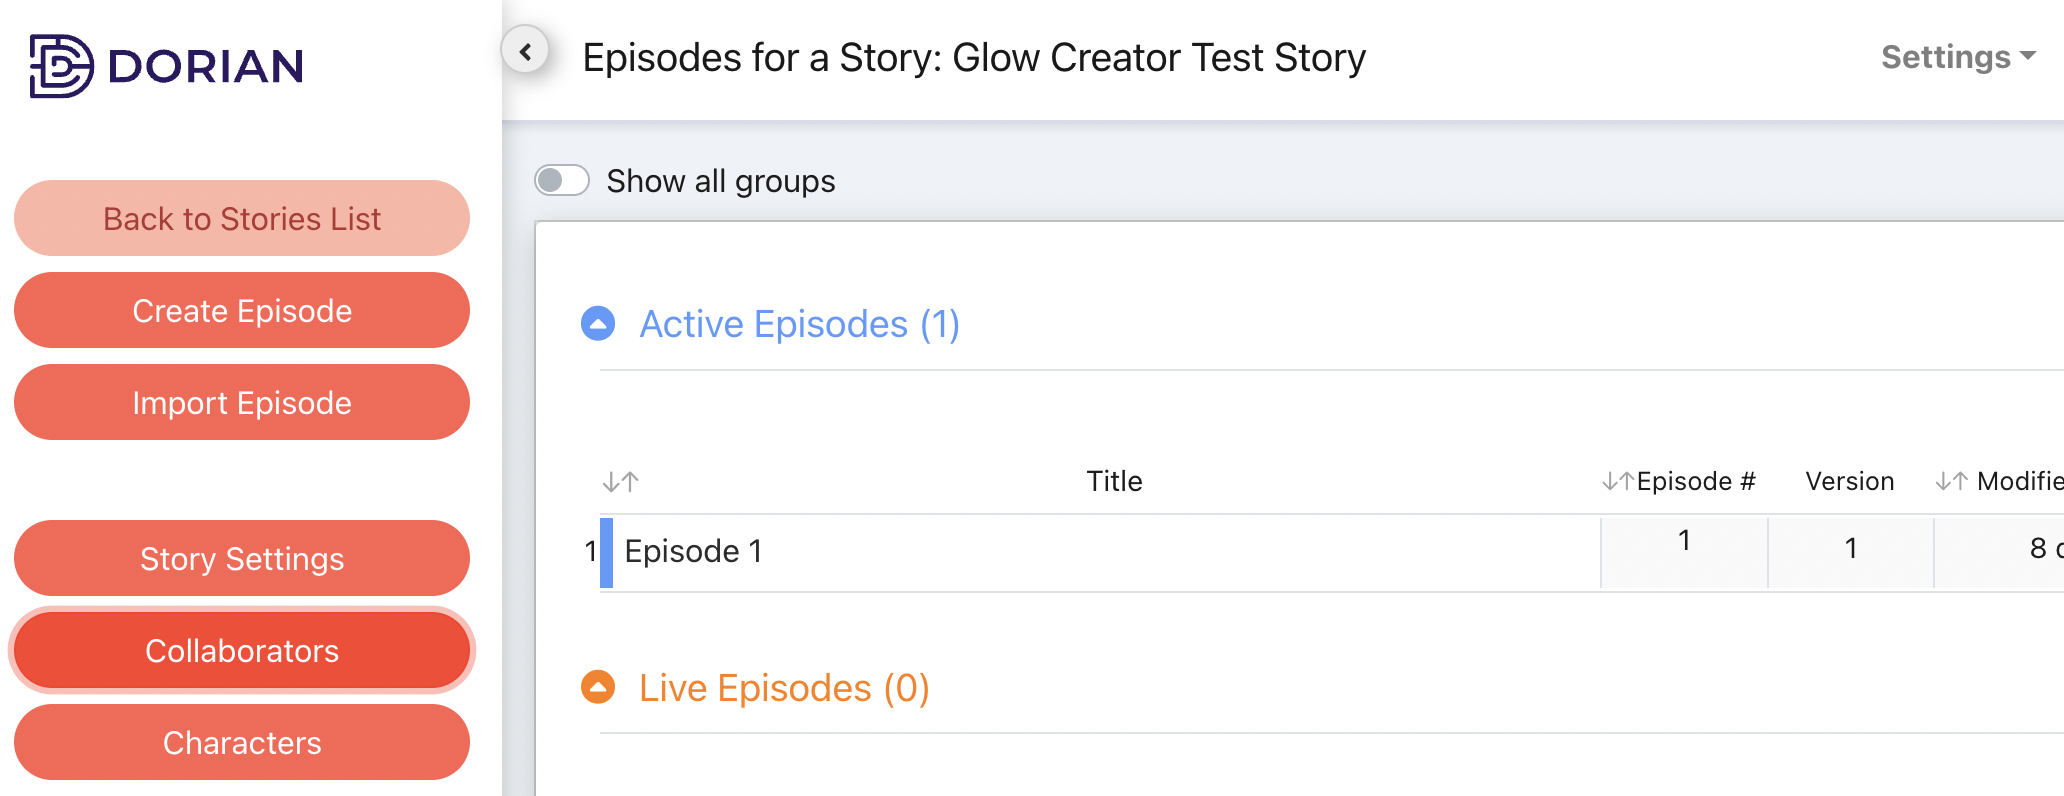The width and height of the screenshot is (2064, 796).
Task: Open the Episode 1 row title
Action: [693, 551]
